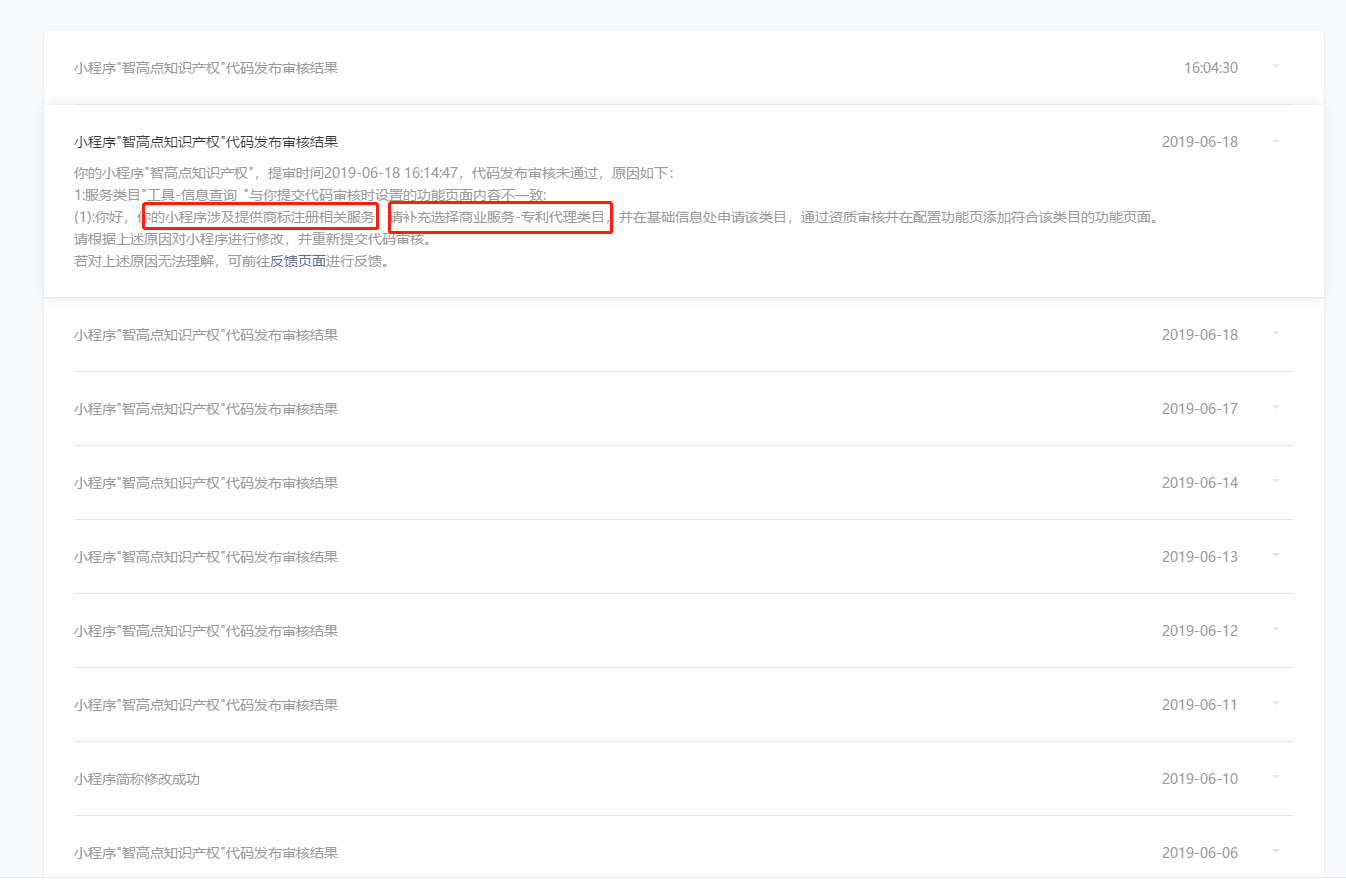Expand the message received at 16:04:30
Image resolution: width=1346 pixels, height=889 pixels.
pyautogui.click(x=1275, y=67)
